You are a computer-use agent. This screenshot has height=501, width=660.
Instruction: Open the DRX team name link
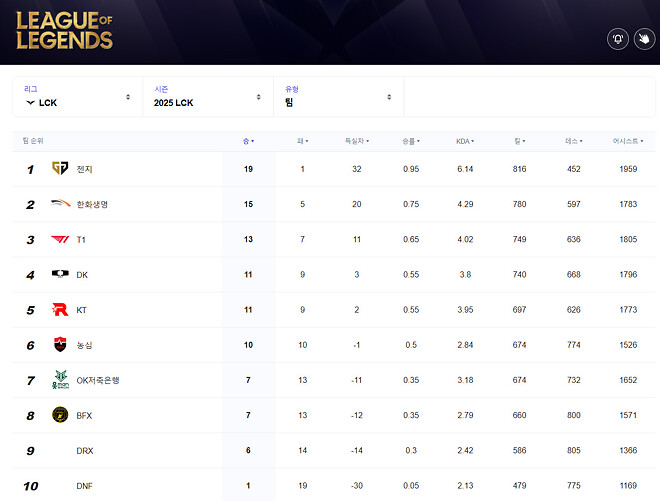click(85, 451)
